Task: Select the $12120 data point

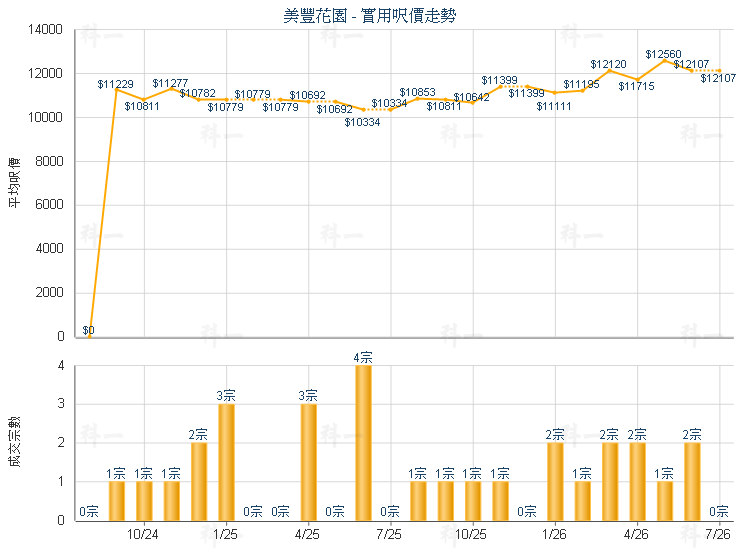Action: click(x=610, y=70)
